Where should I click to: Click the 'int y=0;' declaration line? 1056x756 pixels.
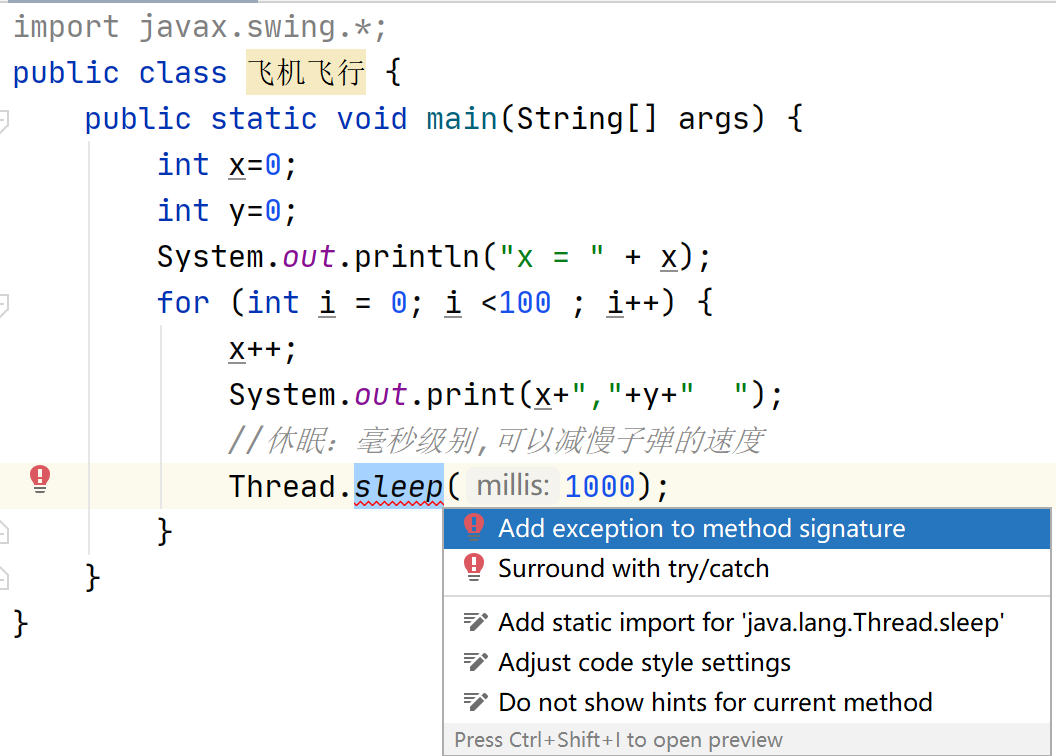227,211
